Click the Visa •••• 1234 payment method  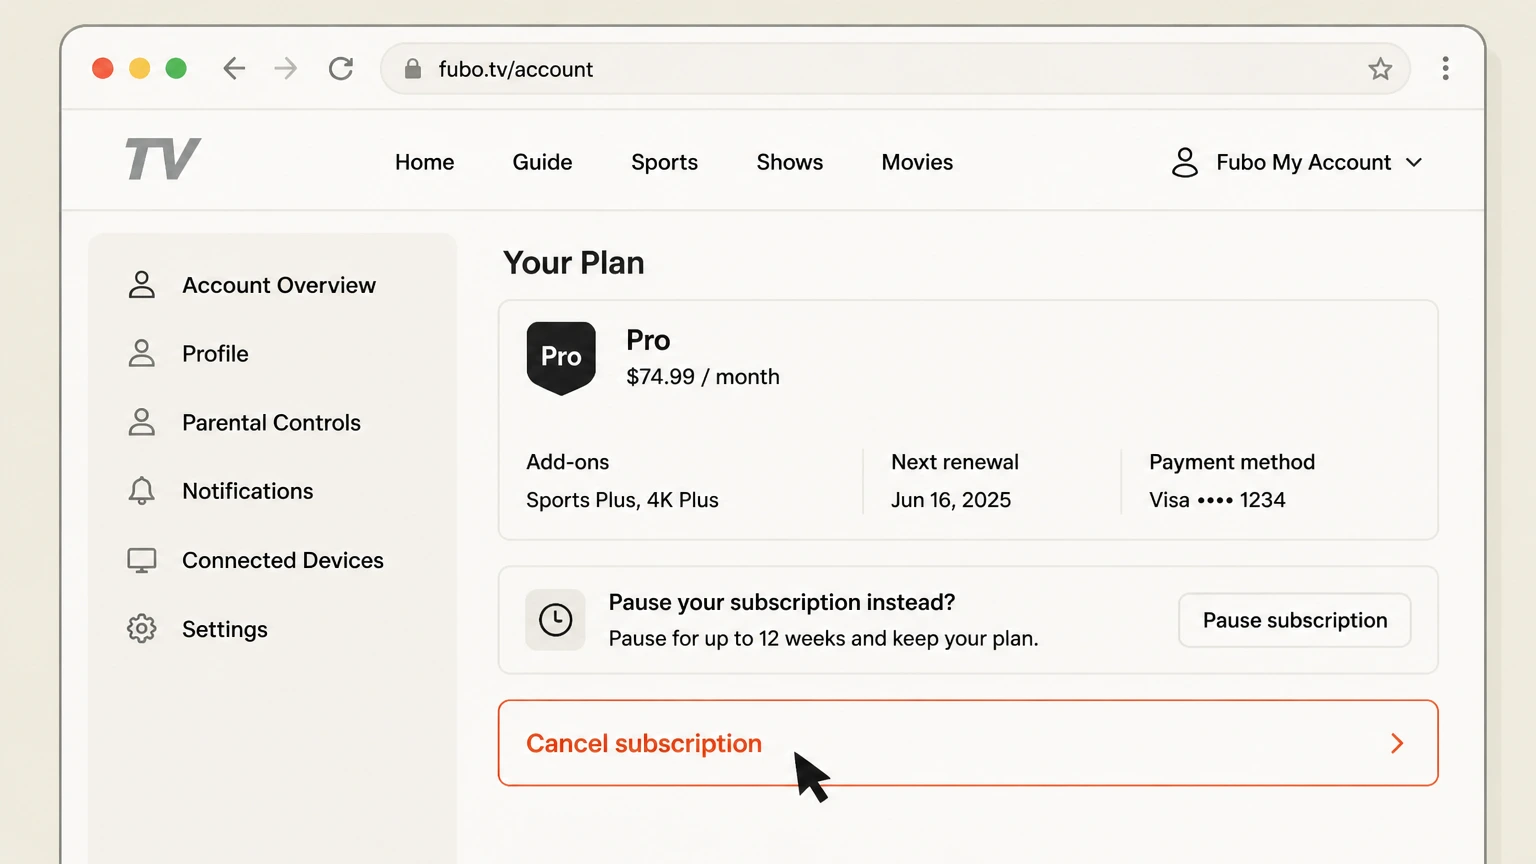pyautogui.click(x=1217, y=500)
